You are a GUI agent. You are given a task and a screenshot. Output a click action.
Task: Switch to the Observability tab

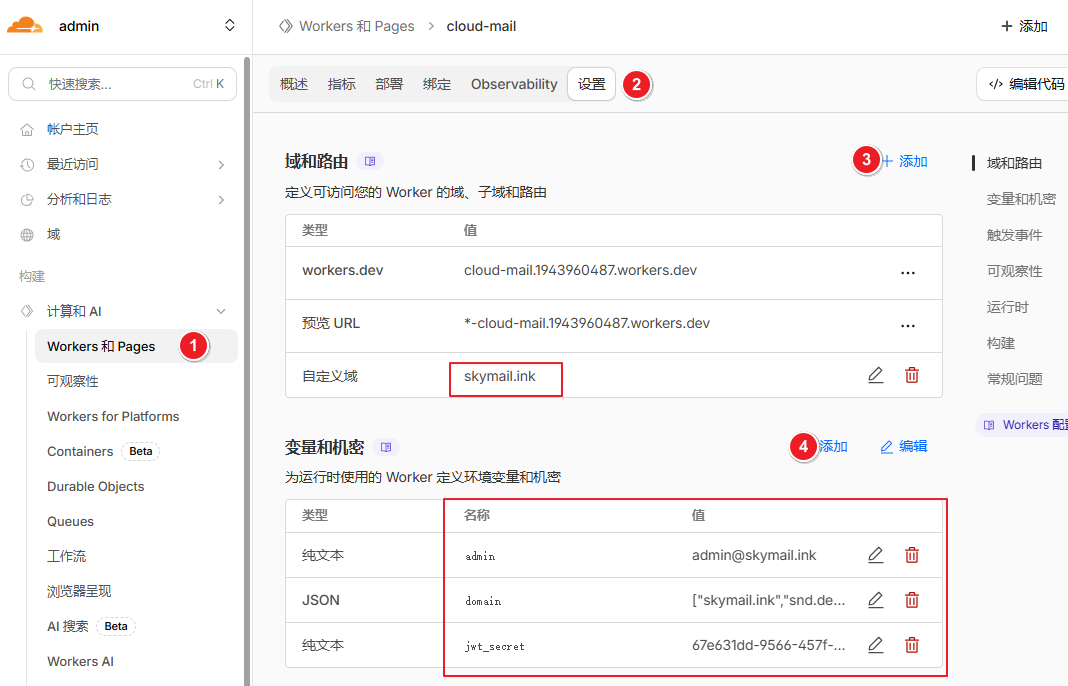coord(514,84)
